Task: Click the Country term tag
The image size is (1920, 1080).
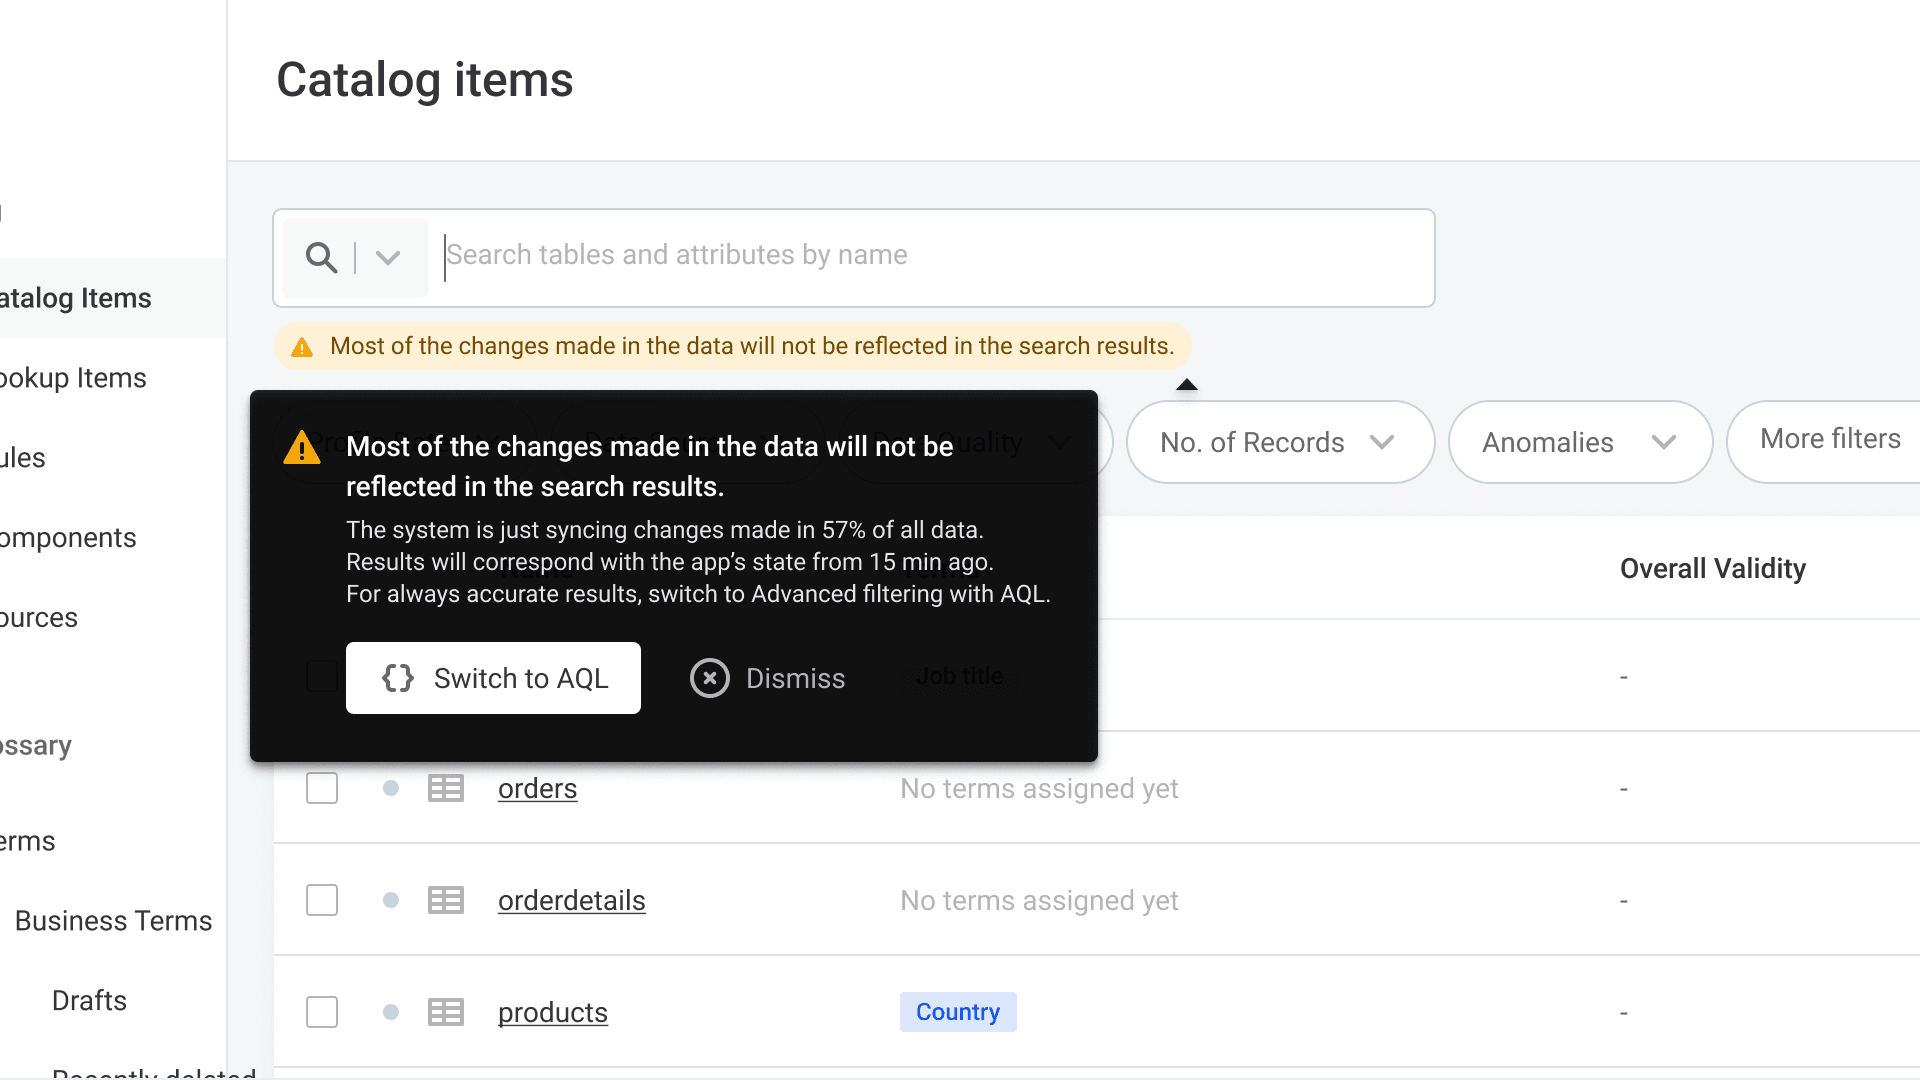Action: [x=957, y=1013]
